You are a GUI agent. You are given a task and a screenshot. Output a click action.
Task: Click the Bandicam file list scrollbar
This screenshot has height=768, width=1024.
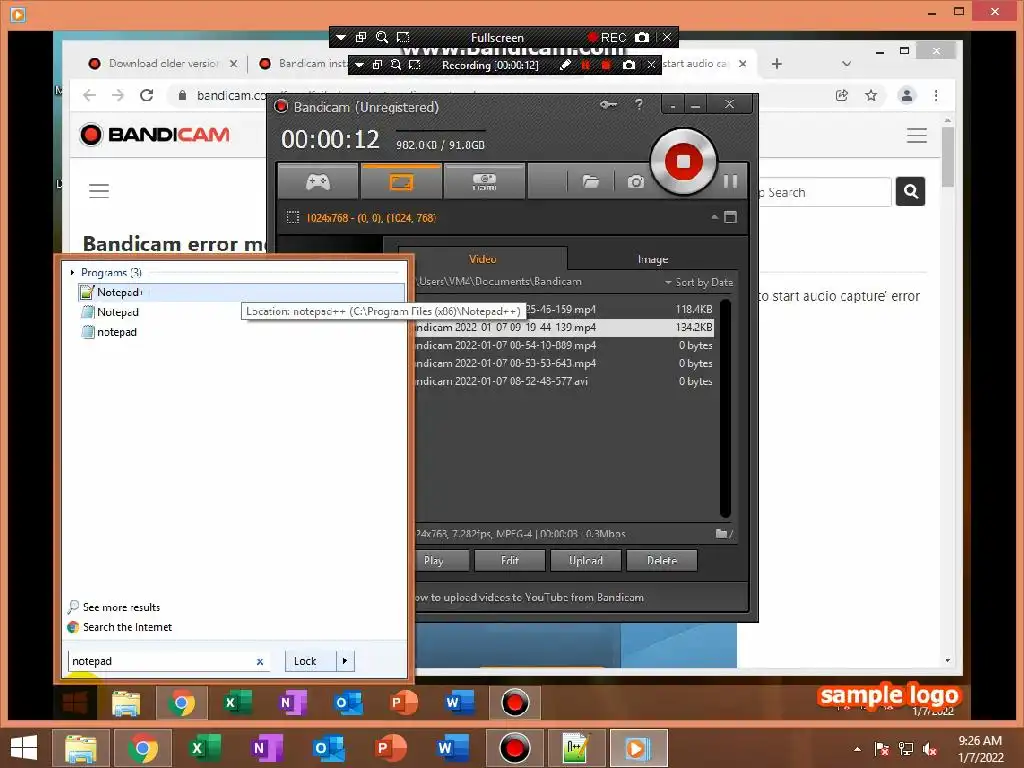725,408
